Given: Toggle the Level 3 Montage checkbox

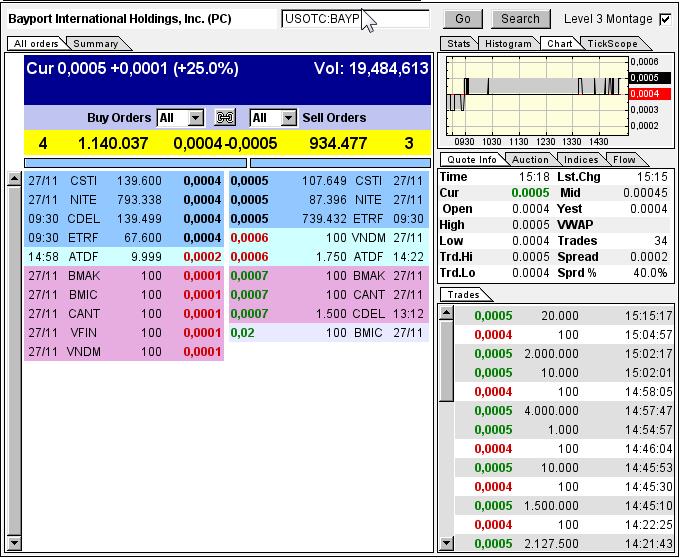Looking at the screenshot, I should [664, 19].
